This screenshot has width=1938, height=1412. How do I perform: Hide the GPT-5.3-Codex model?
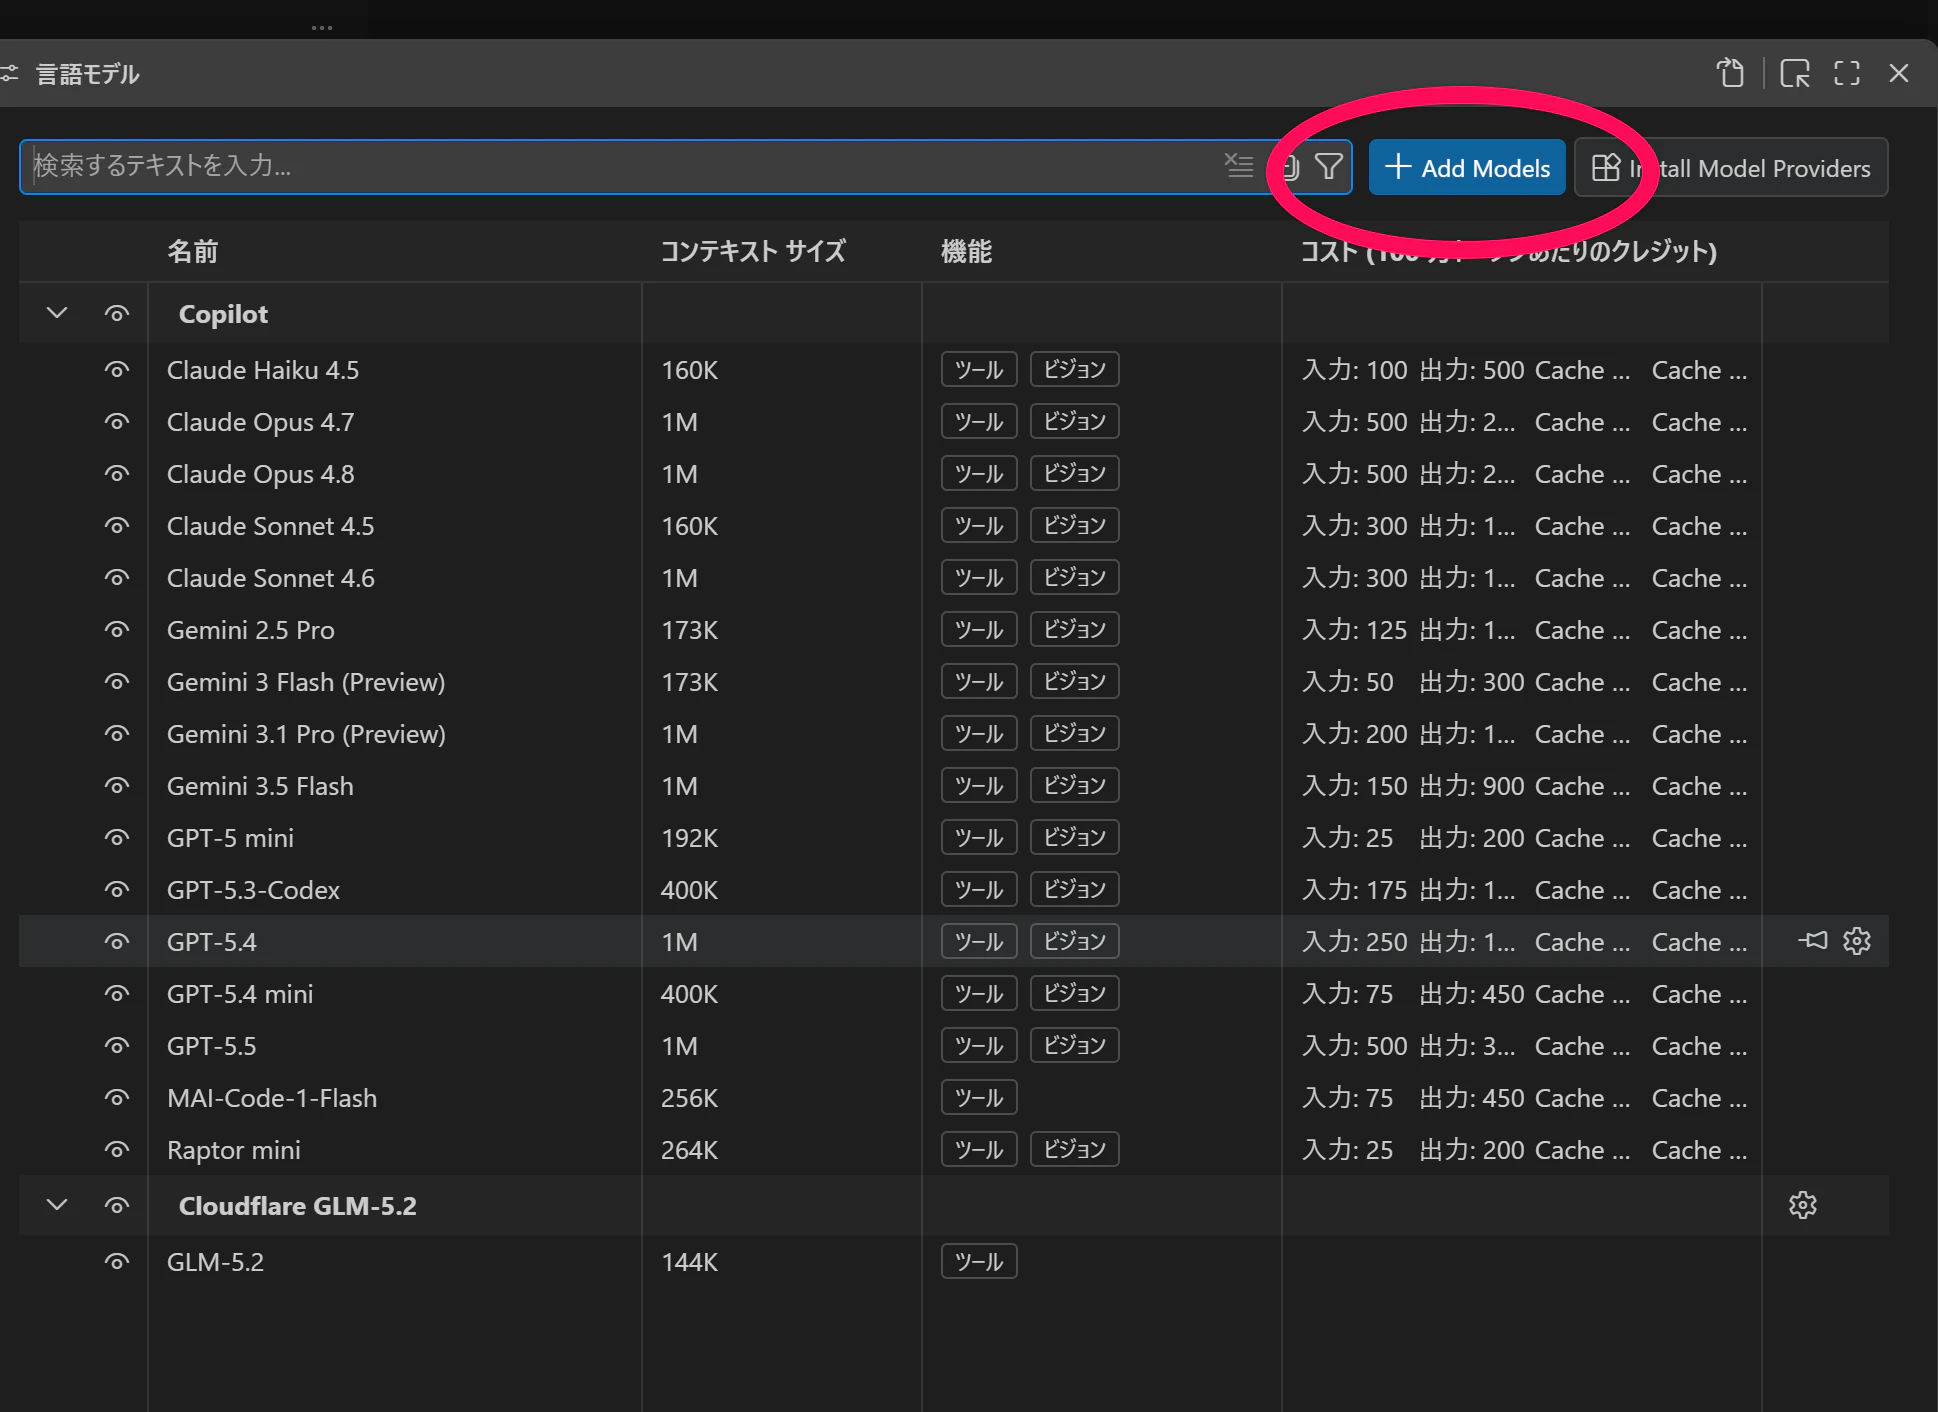[117, 890]
